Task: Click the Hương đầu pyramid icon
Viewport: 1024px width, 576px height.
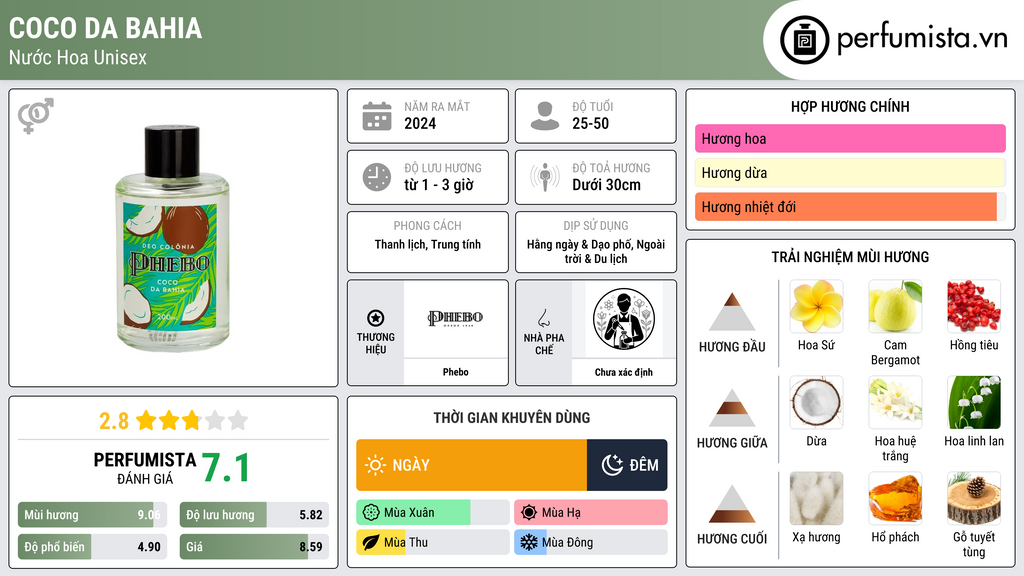Action: pos(732,312)
